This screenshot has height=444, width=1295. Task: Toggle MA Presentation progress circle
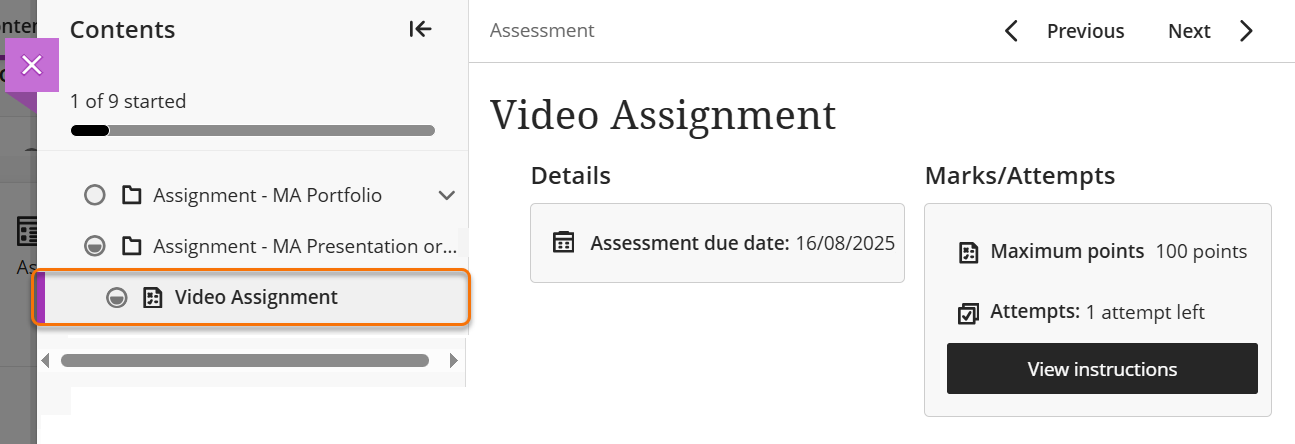(x=95, y=246)
